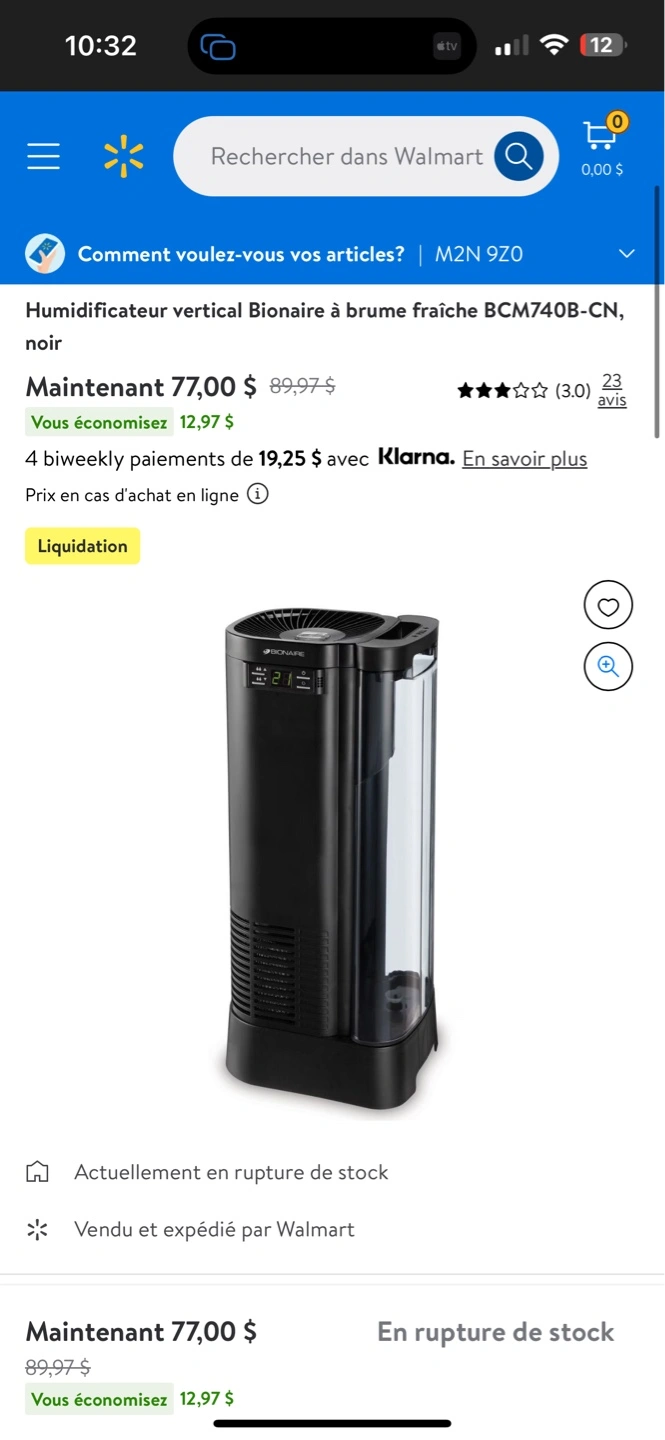This screenshot has height=1440, width=665.
Task: Add item to favourites with heart icon
Action: click(x=608, y=605)
